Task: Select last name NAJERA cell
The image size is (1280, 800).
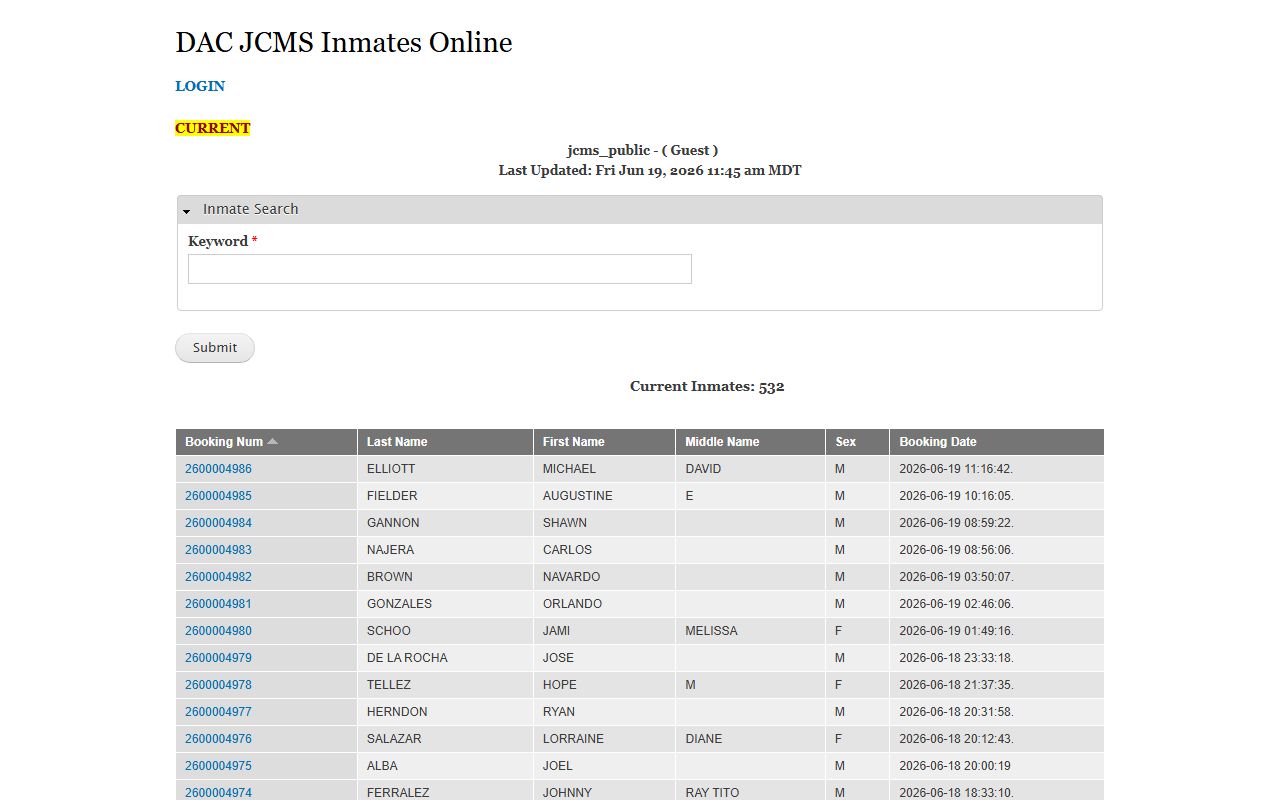Action: pos(445,550)
